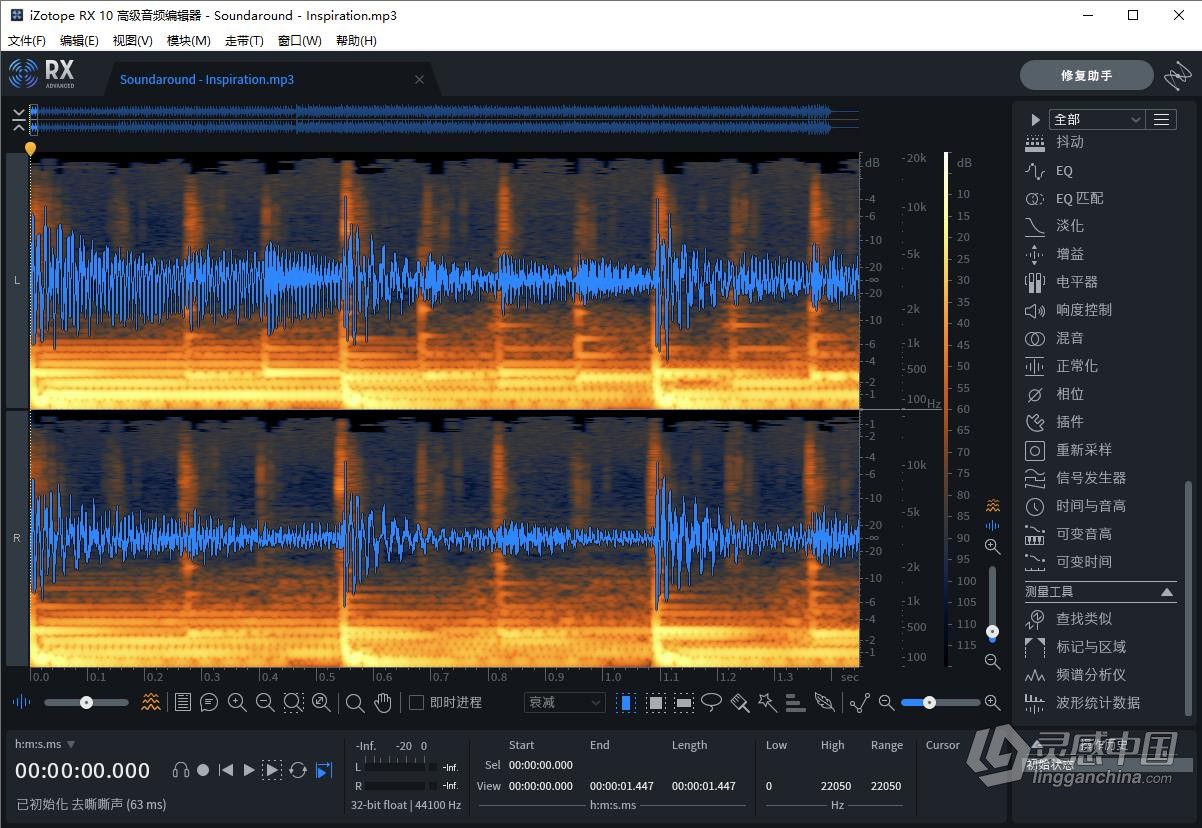The image size is (1202, 828).
Task: Open the comment marker tool
Action: (209, 703)
